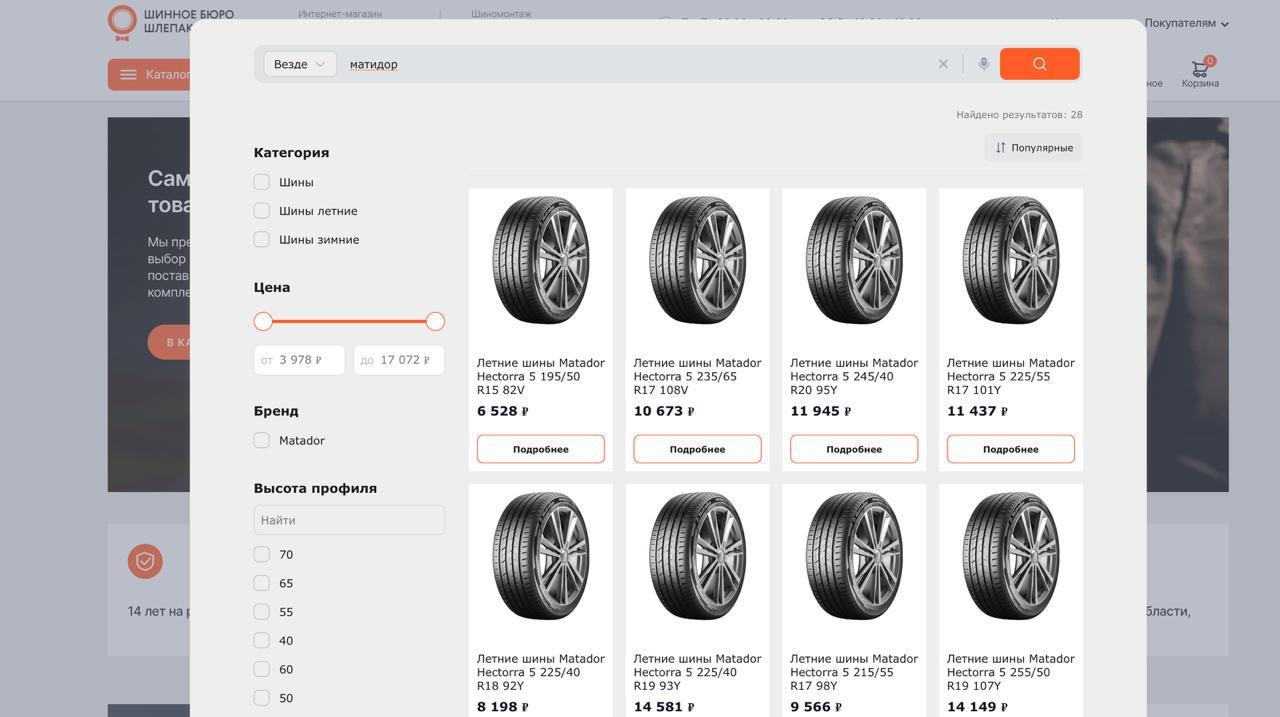Open tire image for 195/50 R15 82V
1280x717 pixels.
pos(541,260)
